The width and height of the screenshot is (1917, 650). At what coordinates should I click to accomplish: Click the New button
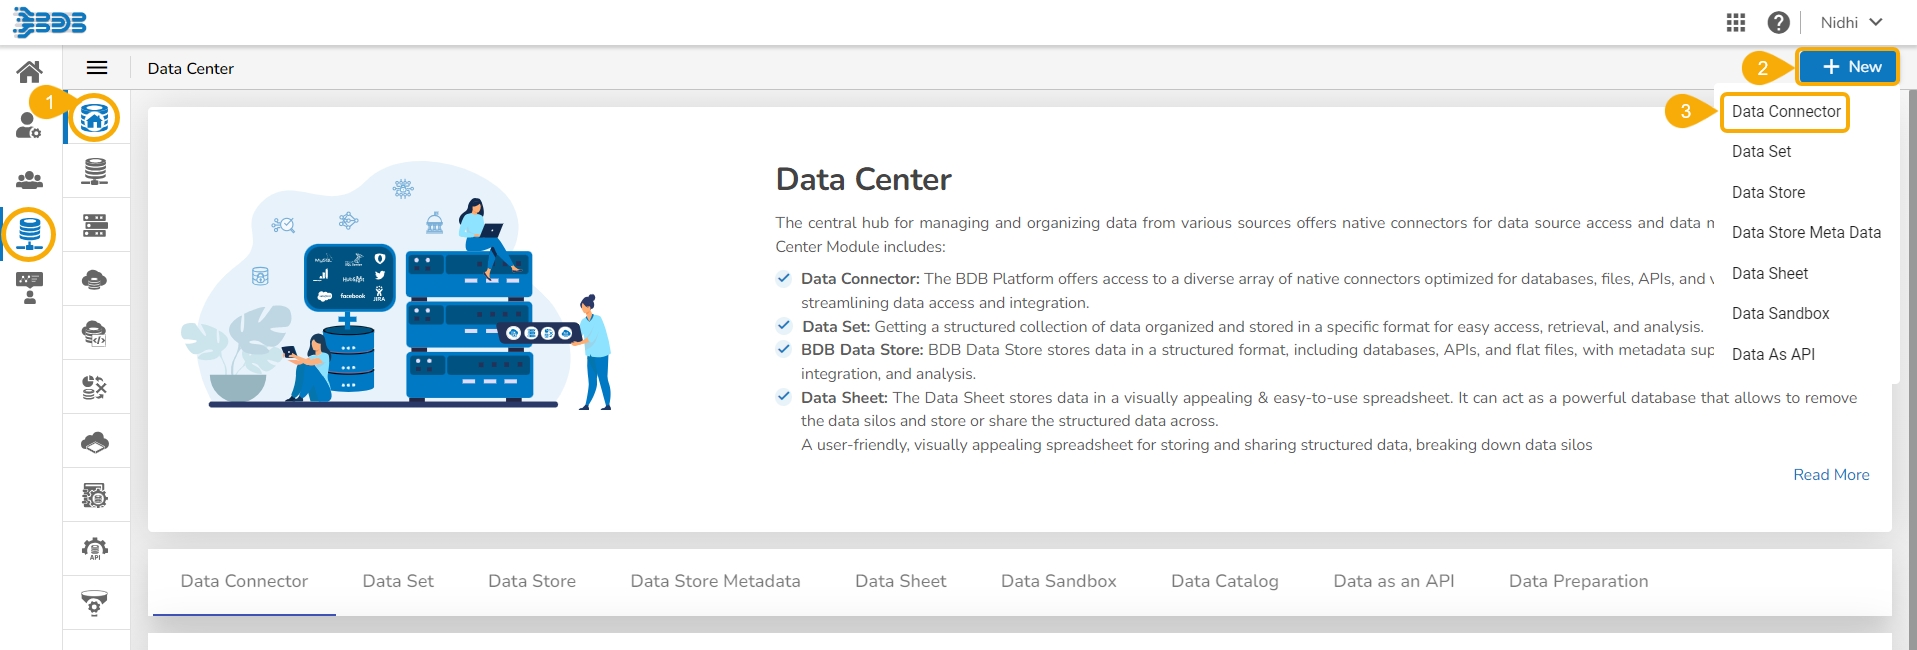(x=1848, y=67)
